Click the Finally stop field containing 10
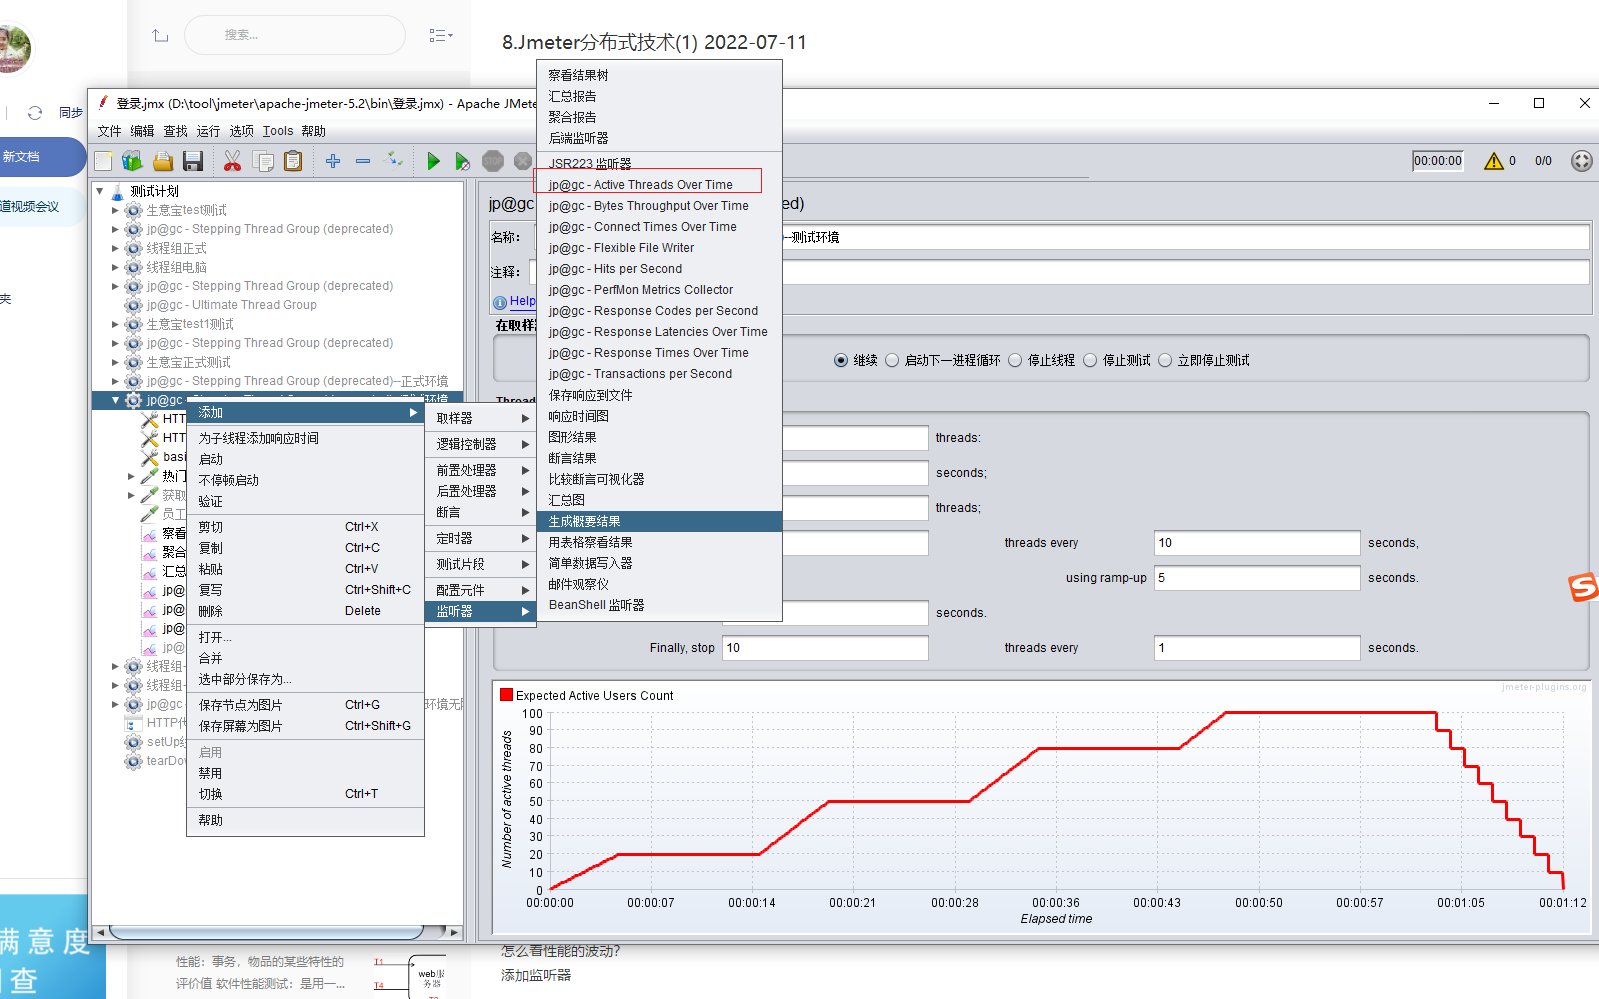Image resolution: width=1599 pixels, height=999 pixels. (x=826, y=648)
